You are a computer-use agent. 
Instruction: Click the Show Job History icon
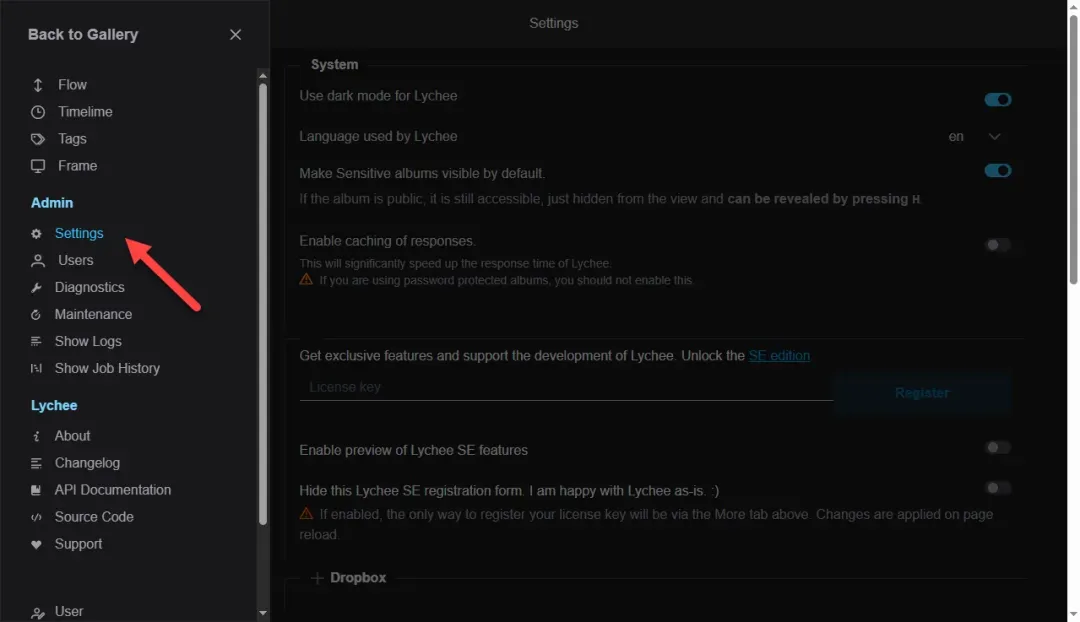[37, 369]
